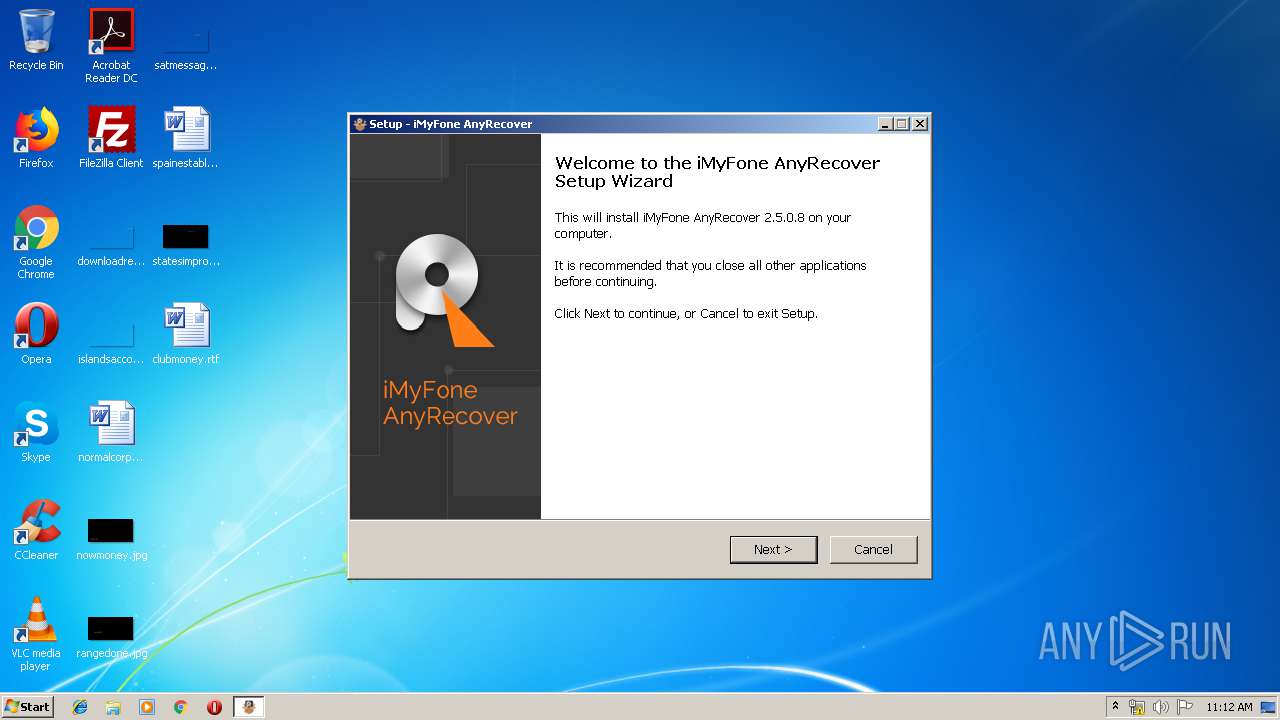Open Action Center flag icon
This screenshot has height=720, width=1280.
1185,707
